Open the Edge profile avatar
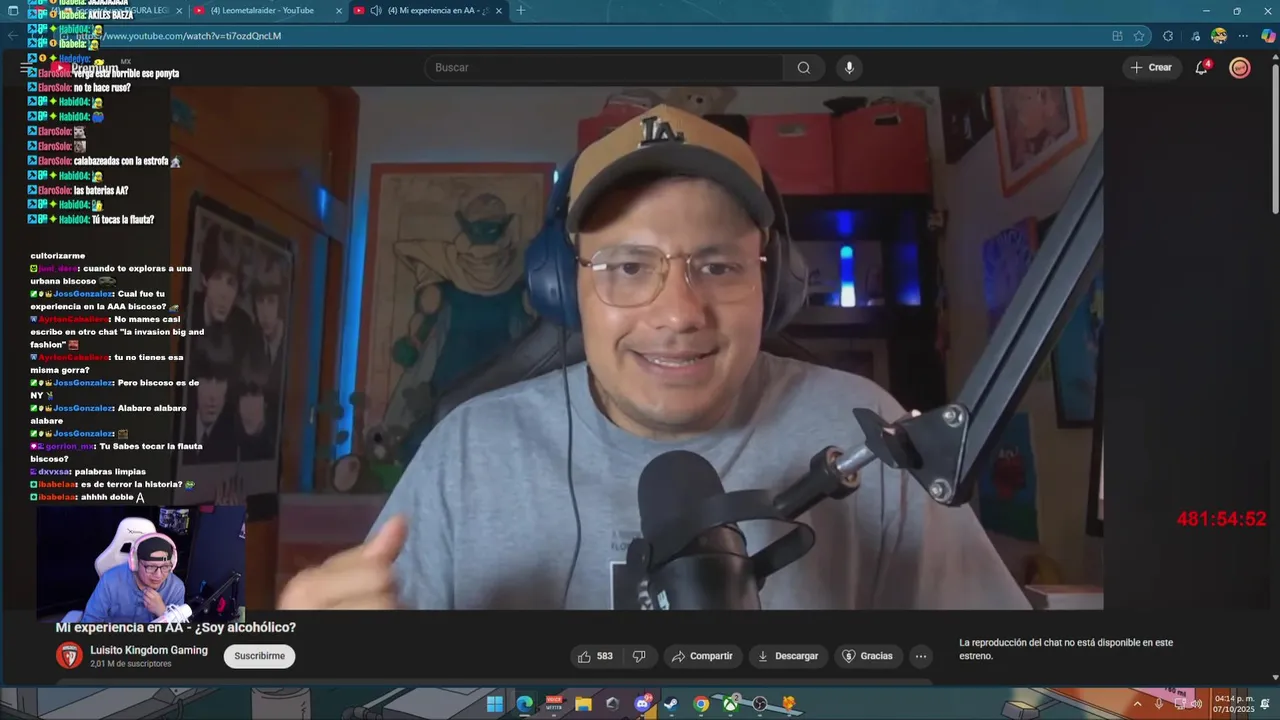1280x720 pixels. tap(1219, 36)
